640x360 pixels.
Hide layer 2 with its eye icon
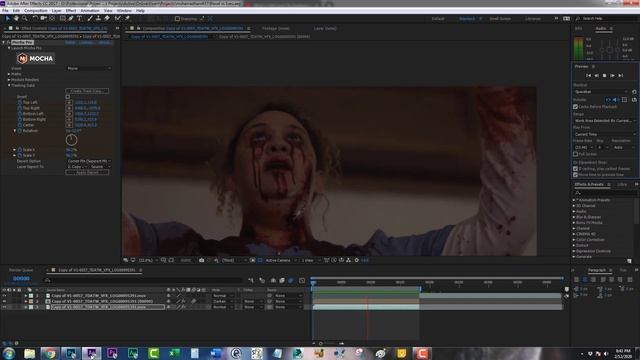tap(4, 301)
